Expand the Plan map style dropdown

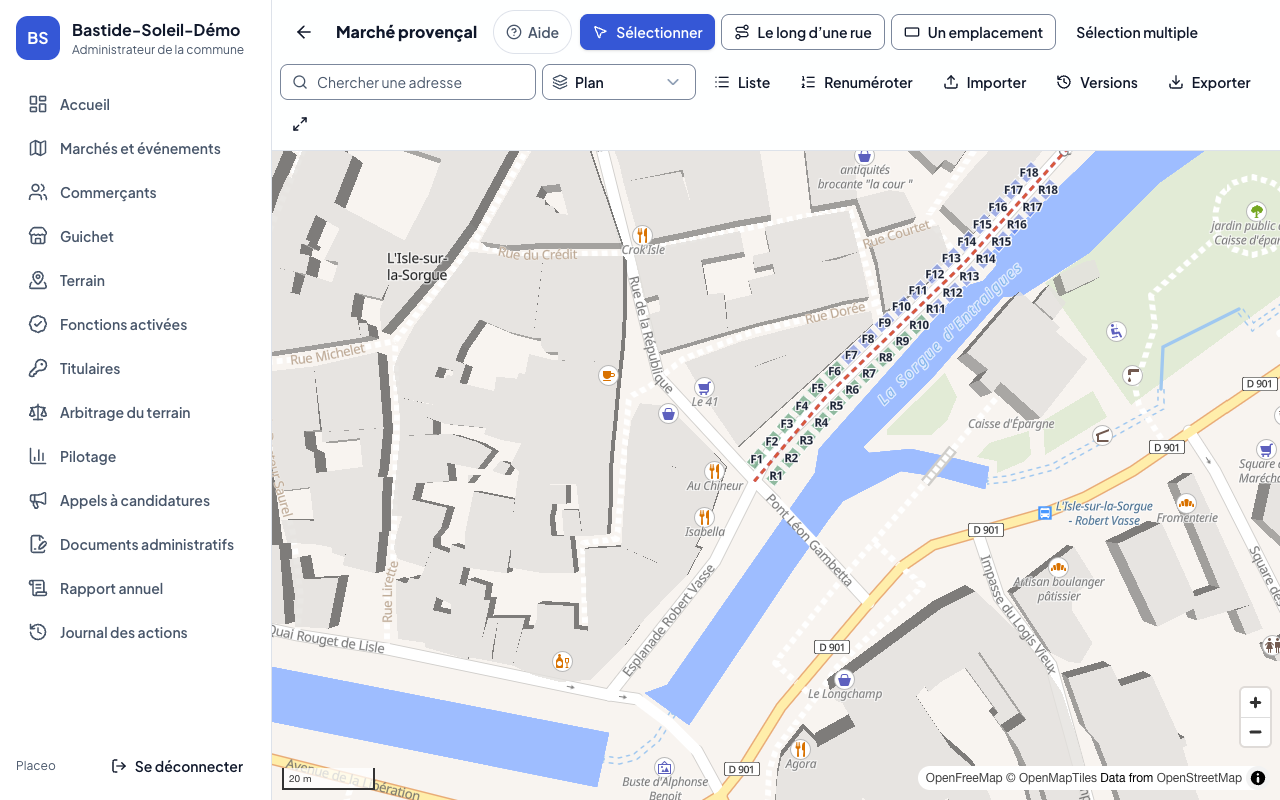(618, 82)
